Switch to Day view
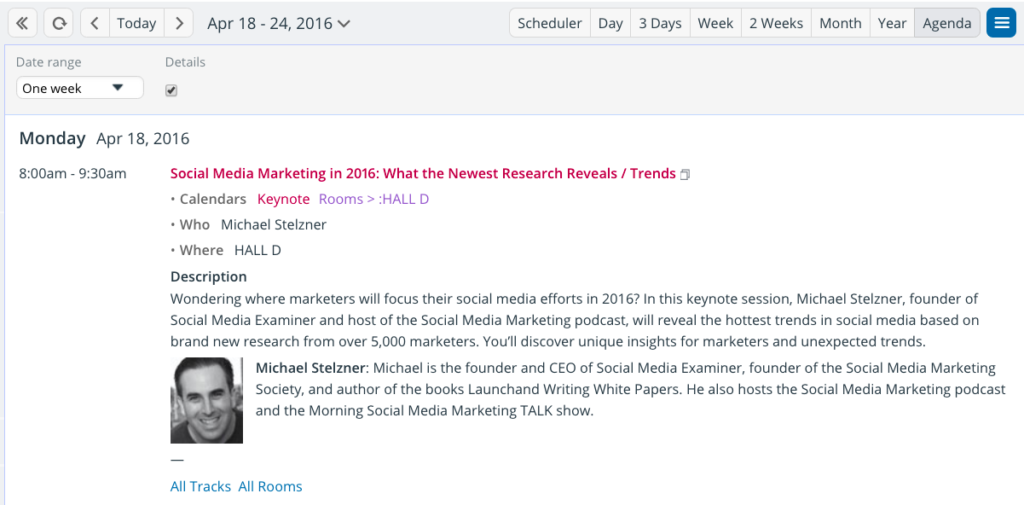This screenshot has width=1024, height=505. tap(610, 24)
